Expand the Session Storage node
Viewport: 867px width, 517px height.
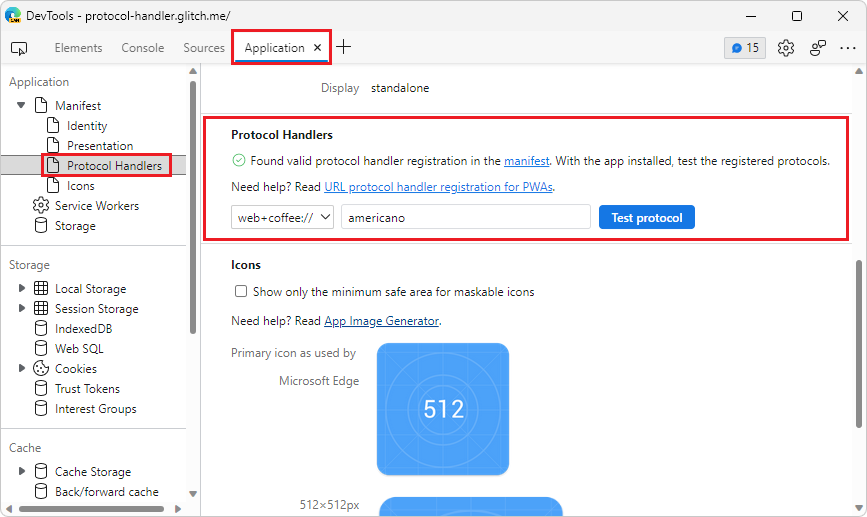(22, 308)
